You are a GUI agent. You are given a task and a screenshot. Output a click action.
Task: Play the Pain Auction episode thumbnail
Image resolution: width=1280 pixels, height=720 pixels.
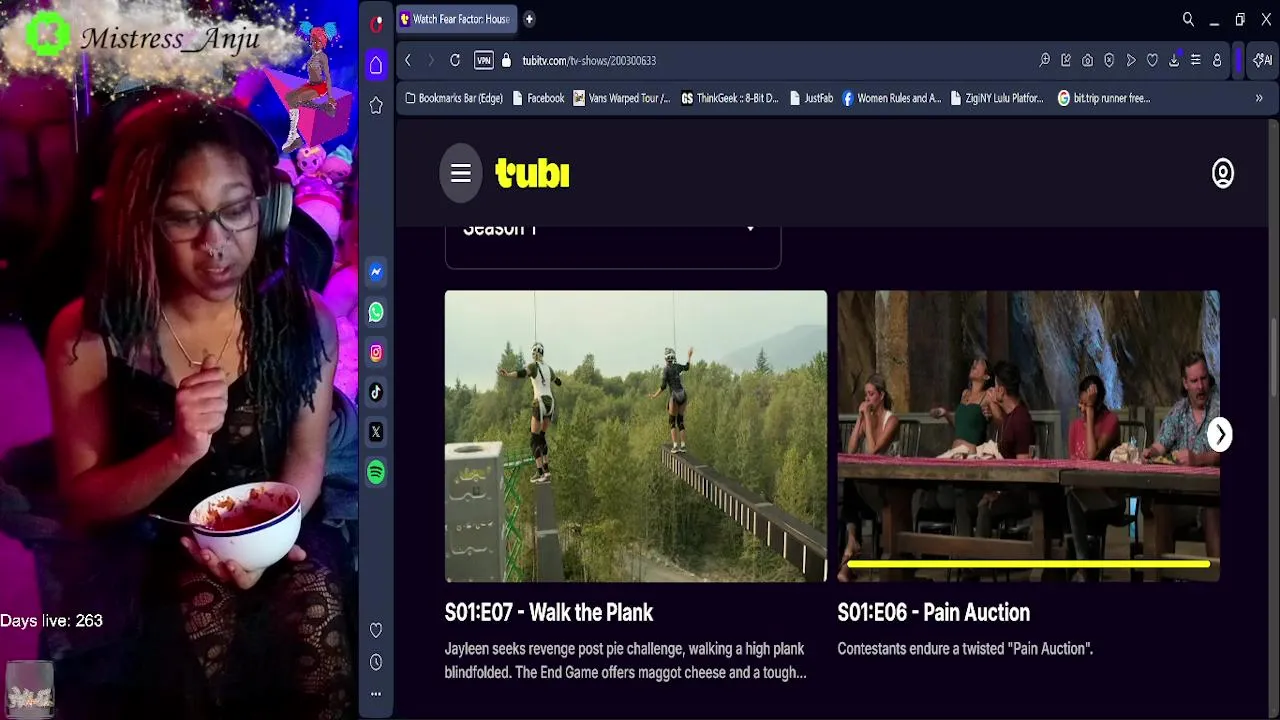(1028, 436)
